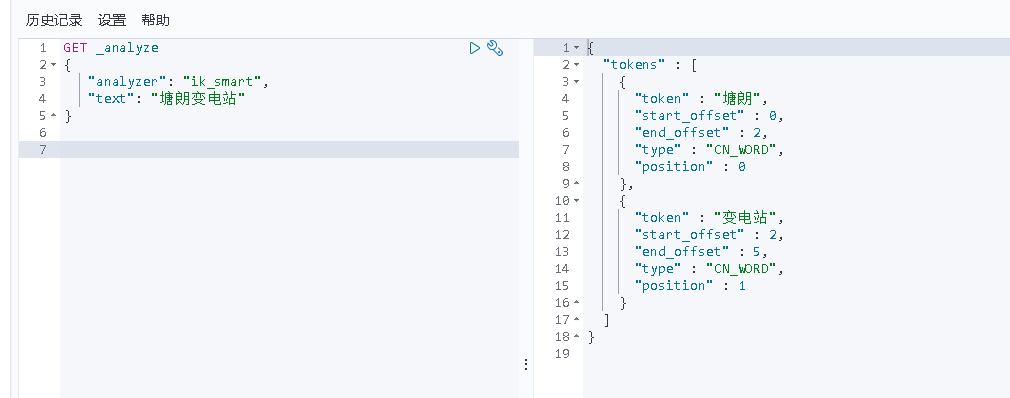This screenshot has width=1010, height=398.
Task: Place cursor in "塘朗变电站" text value
Action: pyautogui.click(x=198, y=99)
